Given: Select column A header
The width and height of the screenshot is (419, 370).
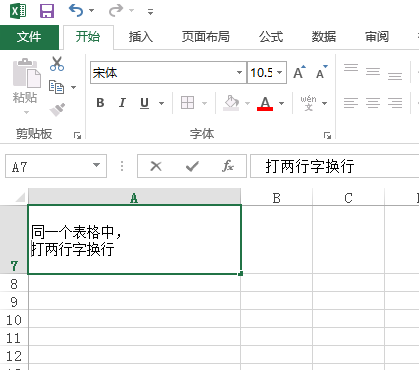Looking at the screenshot, I should [134, 198].
